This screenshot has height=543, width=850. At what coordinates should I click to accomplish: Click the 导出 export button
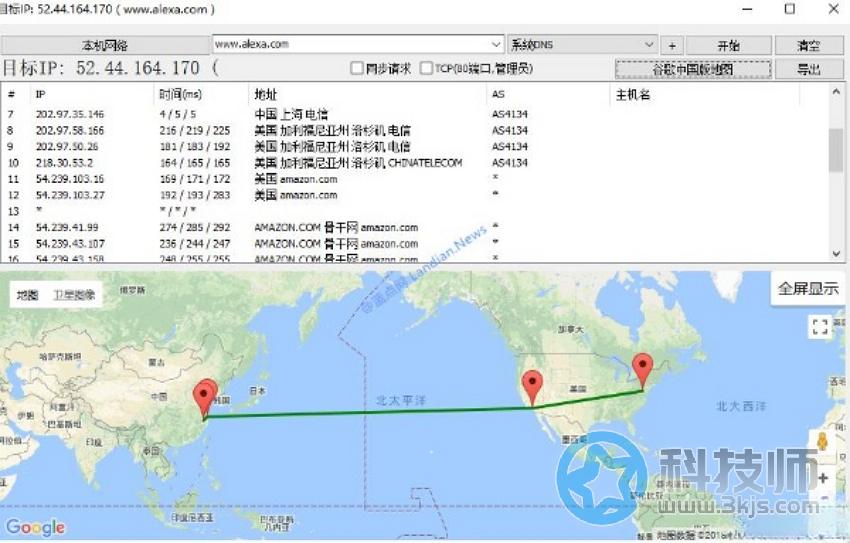coord(808,69)
